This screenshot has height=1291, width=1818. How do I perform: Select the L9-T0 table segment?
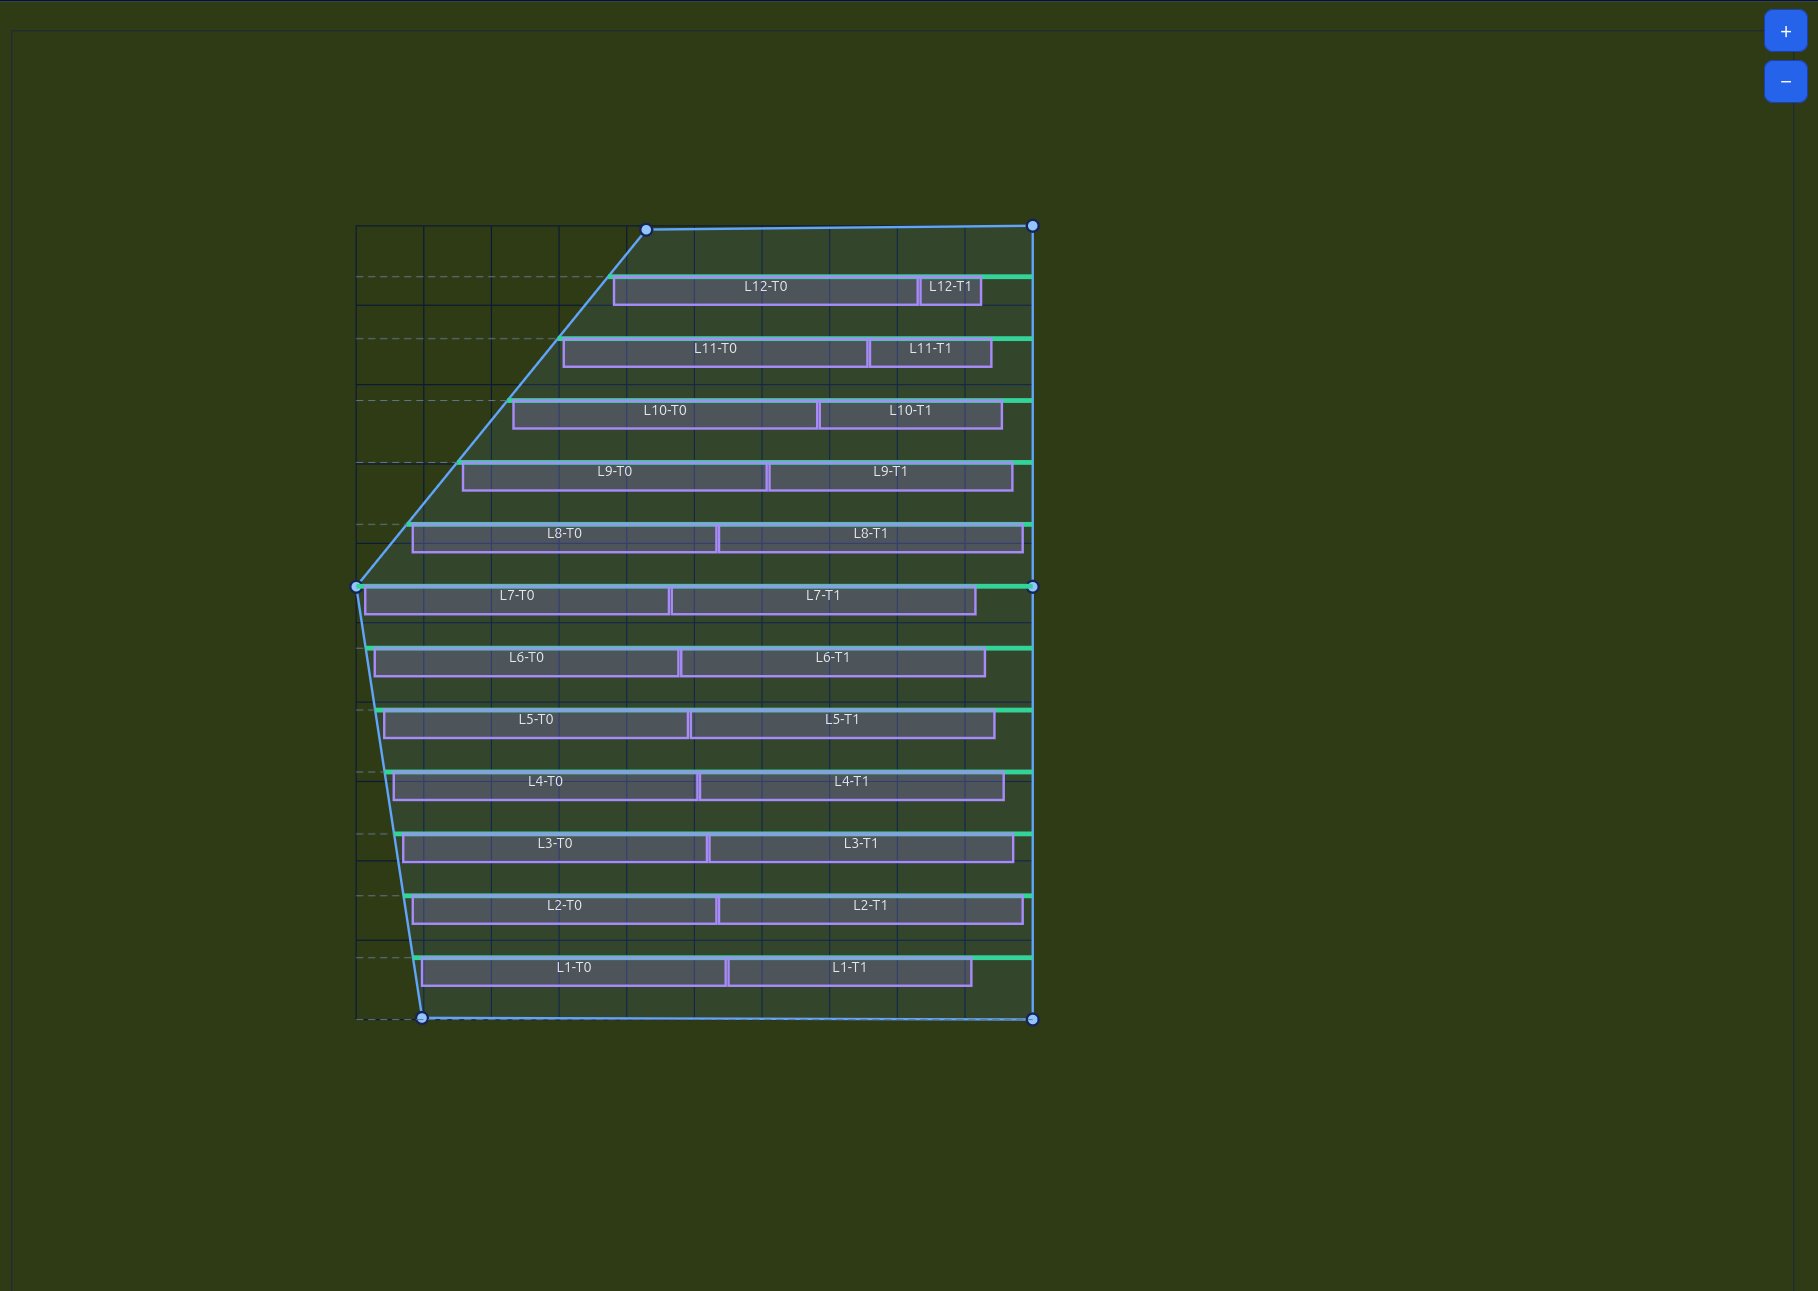point(613,471)
